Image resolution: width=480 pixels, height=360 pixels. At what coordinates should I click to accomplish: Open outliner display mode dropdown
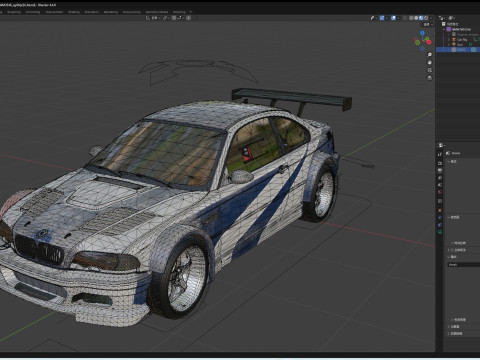[x=442, y=18]
